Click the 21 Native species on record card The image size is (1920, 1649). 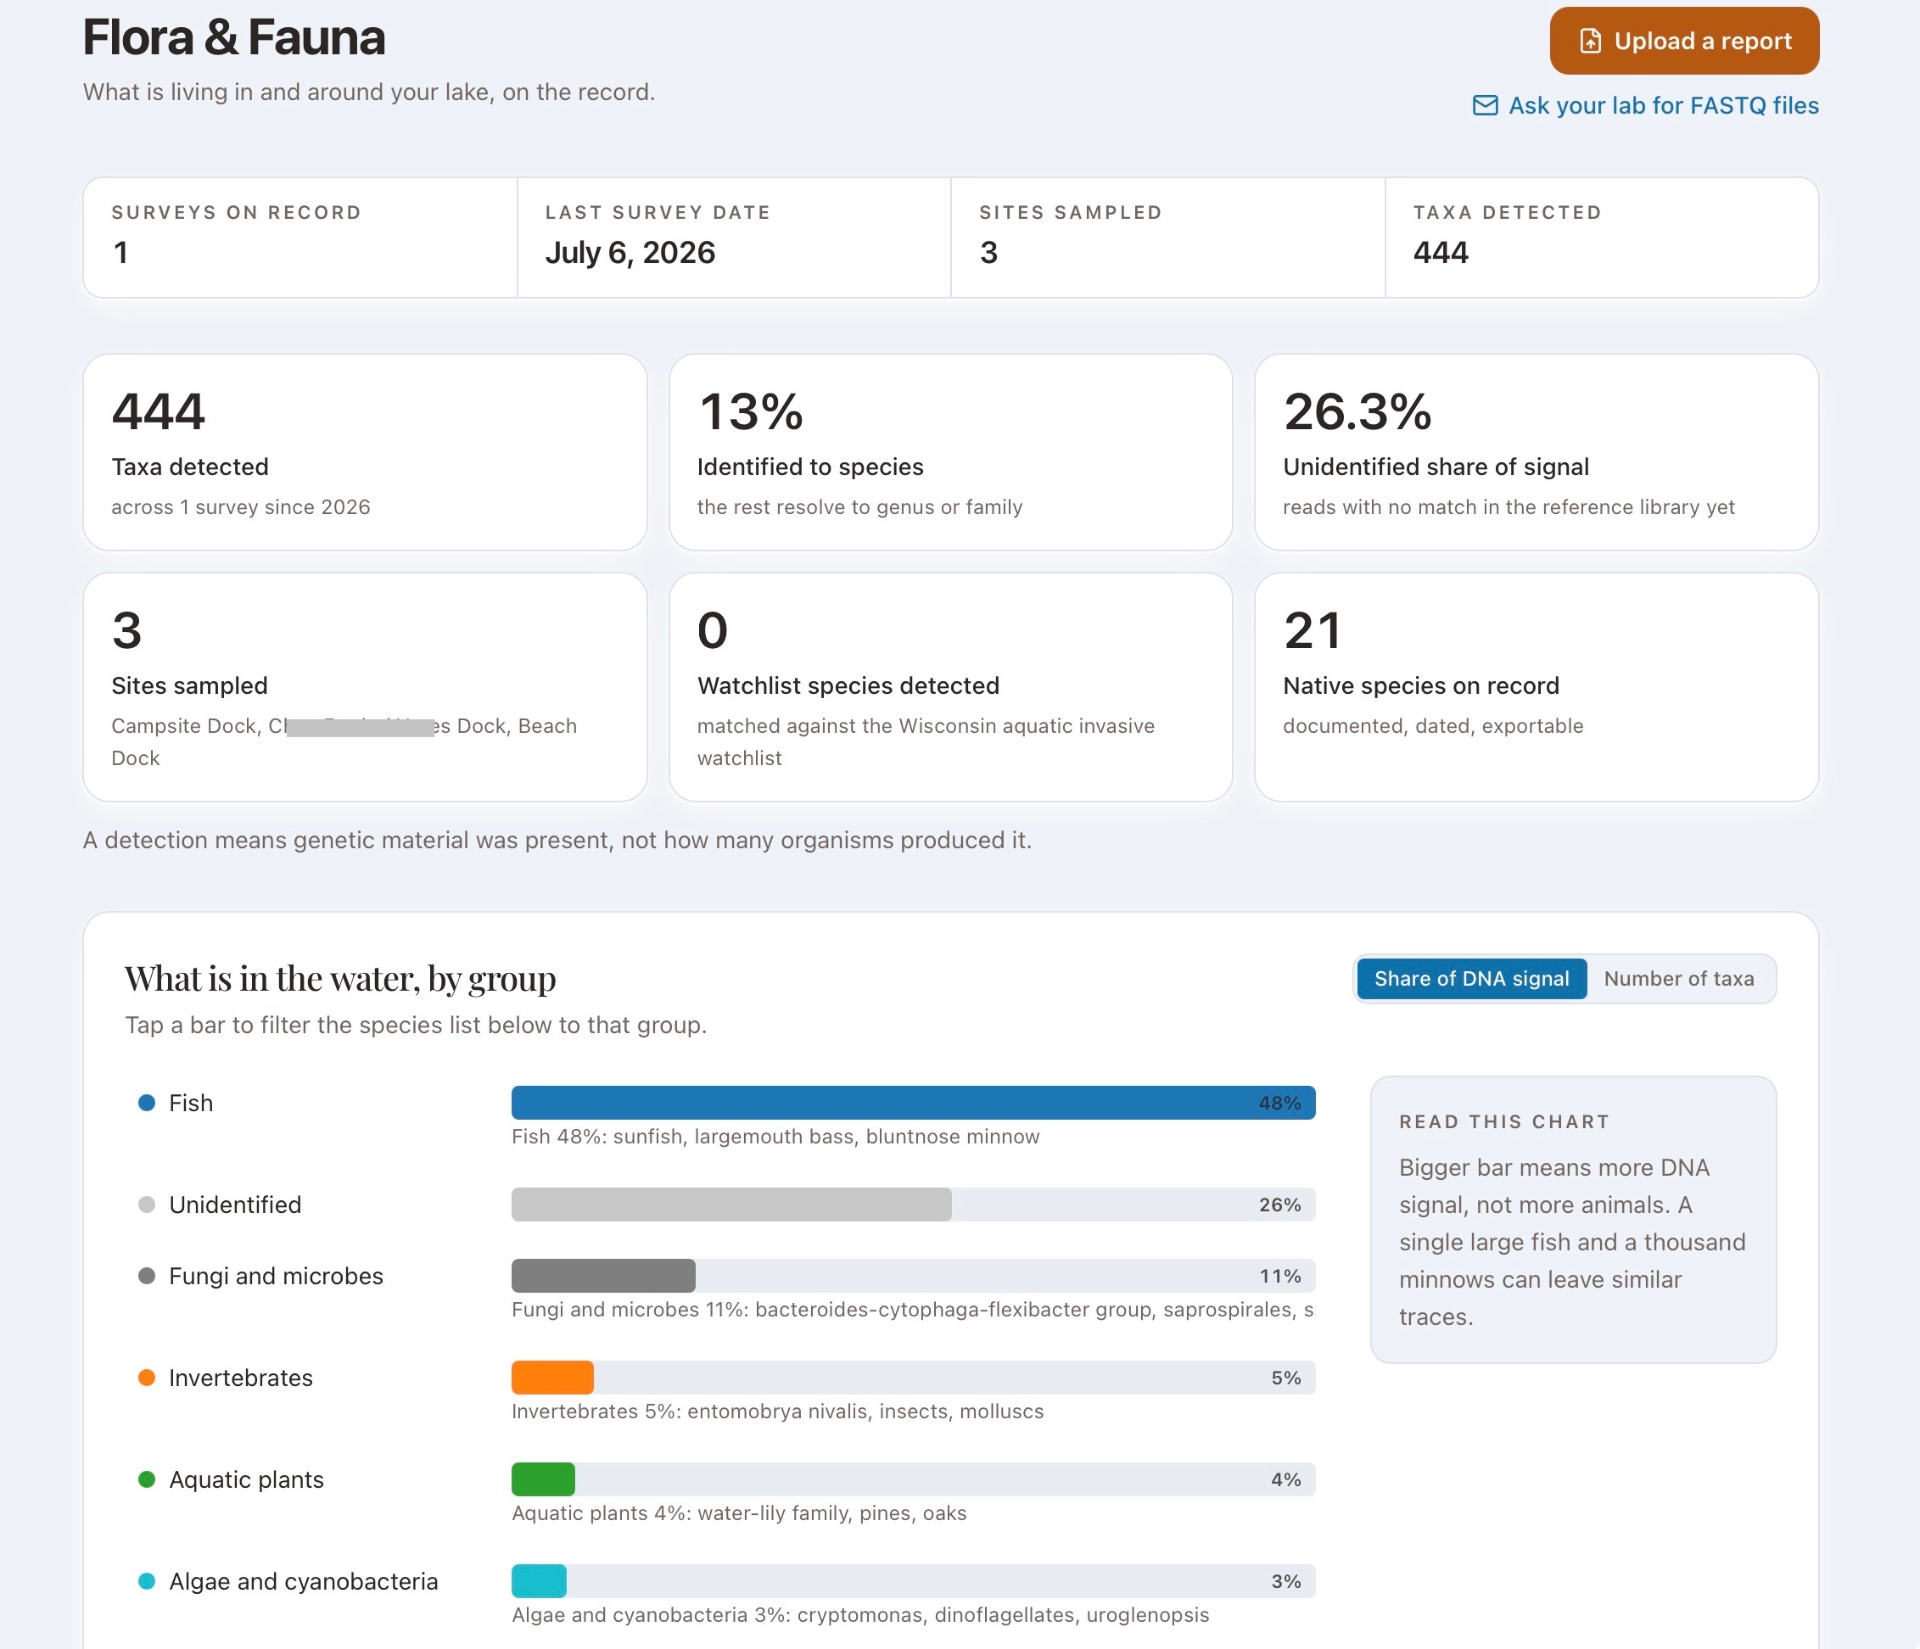(x=1537, y=687)
